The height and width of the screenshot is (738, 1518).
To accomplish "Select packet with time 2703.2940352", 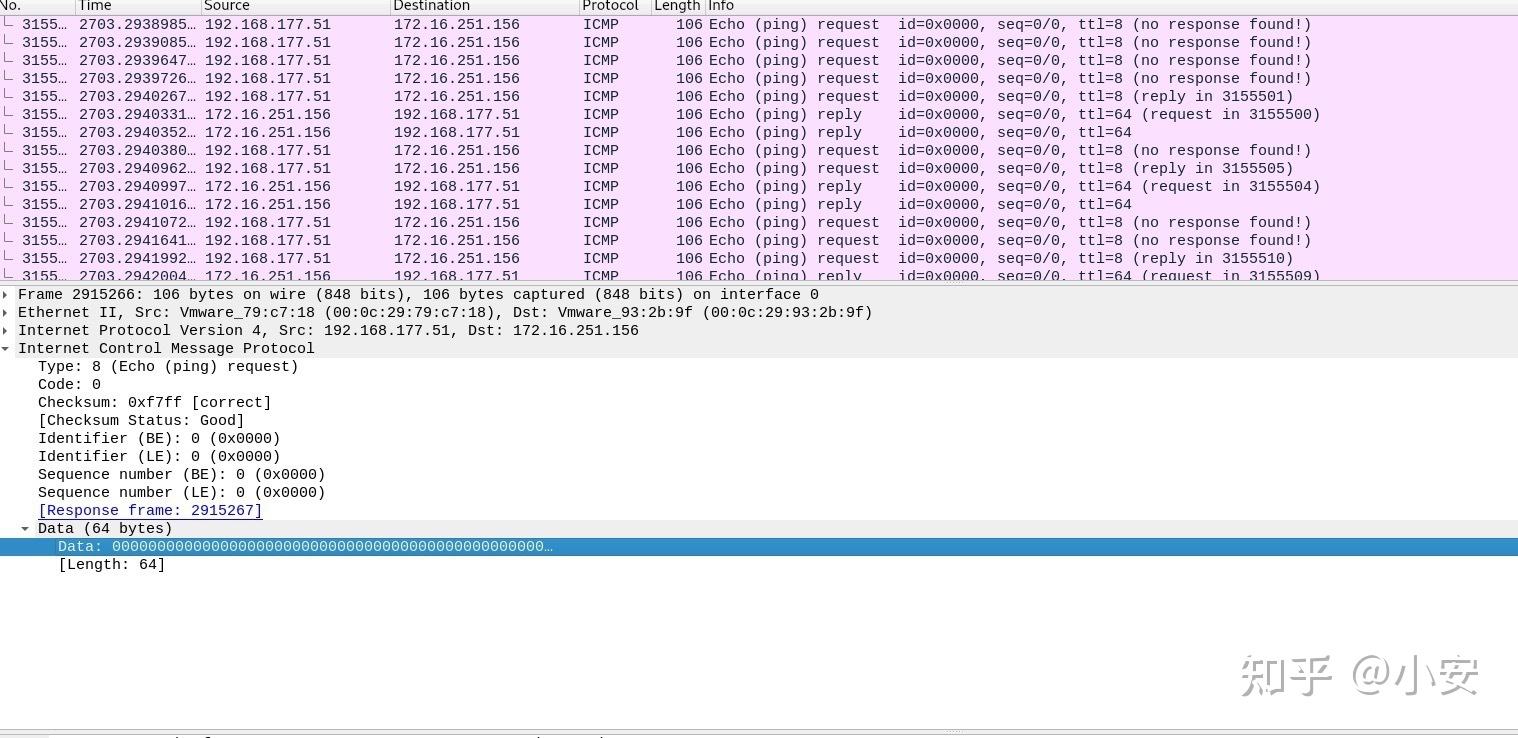I will pyautogui.click(x=759, y=133).
